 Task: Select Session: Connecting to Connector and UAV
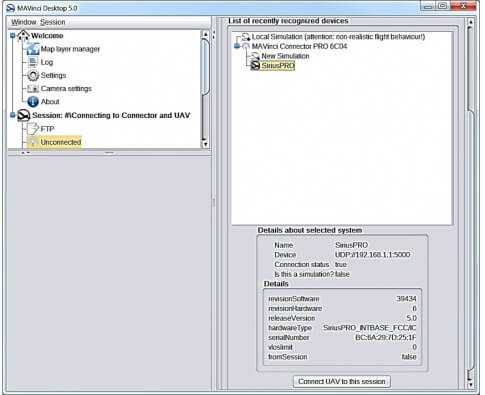click(111, 115)
